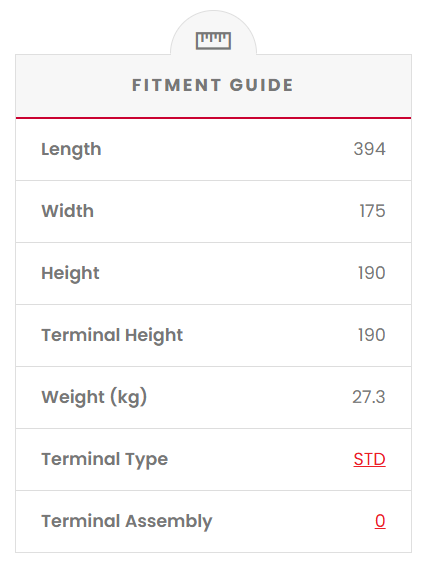Click the red divider line under the header
This screenshot has height=582, width=425.
point(213,118)
